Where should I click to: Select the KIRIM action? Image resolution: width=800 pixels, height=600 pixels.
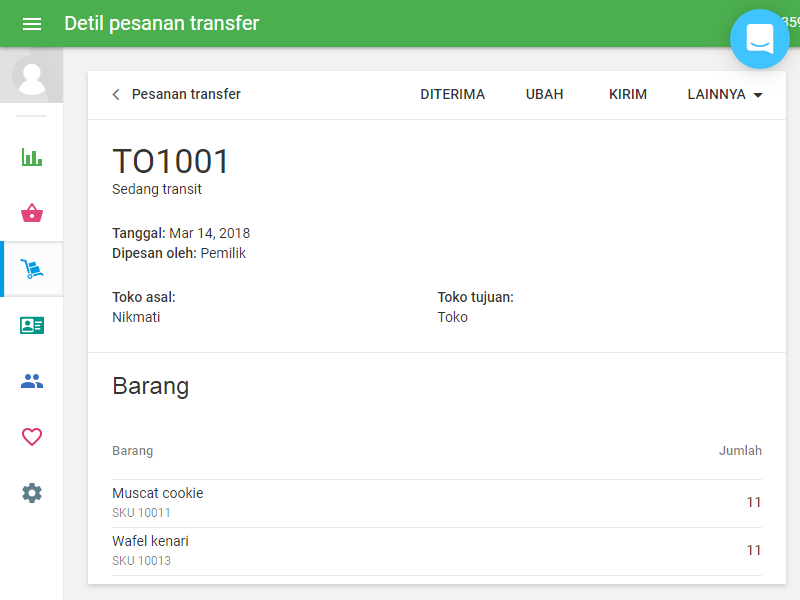pos(627,94)
